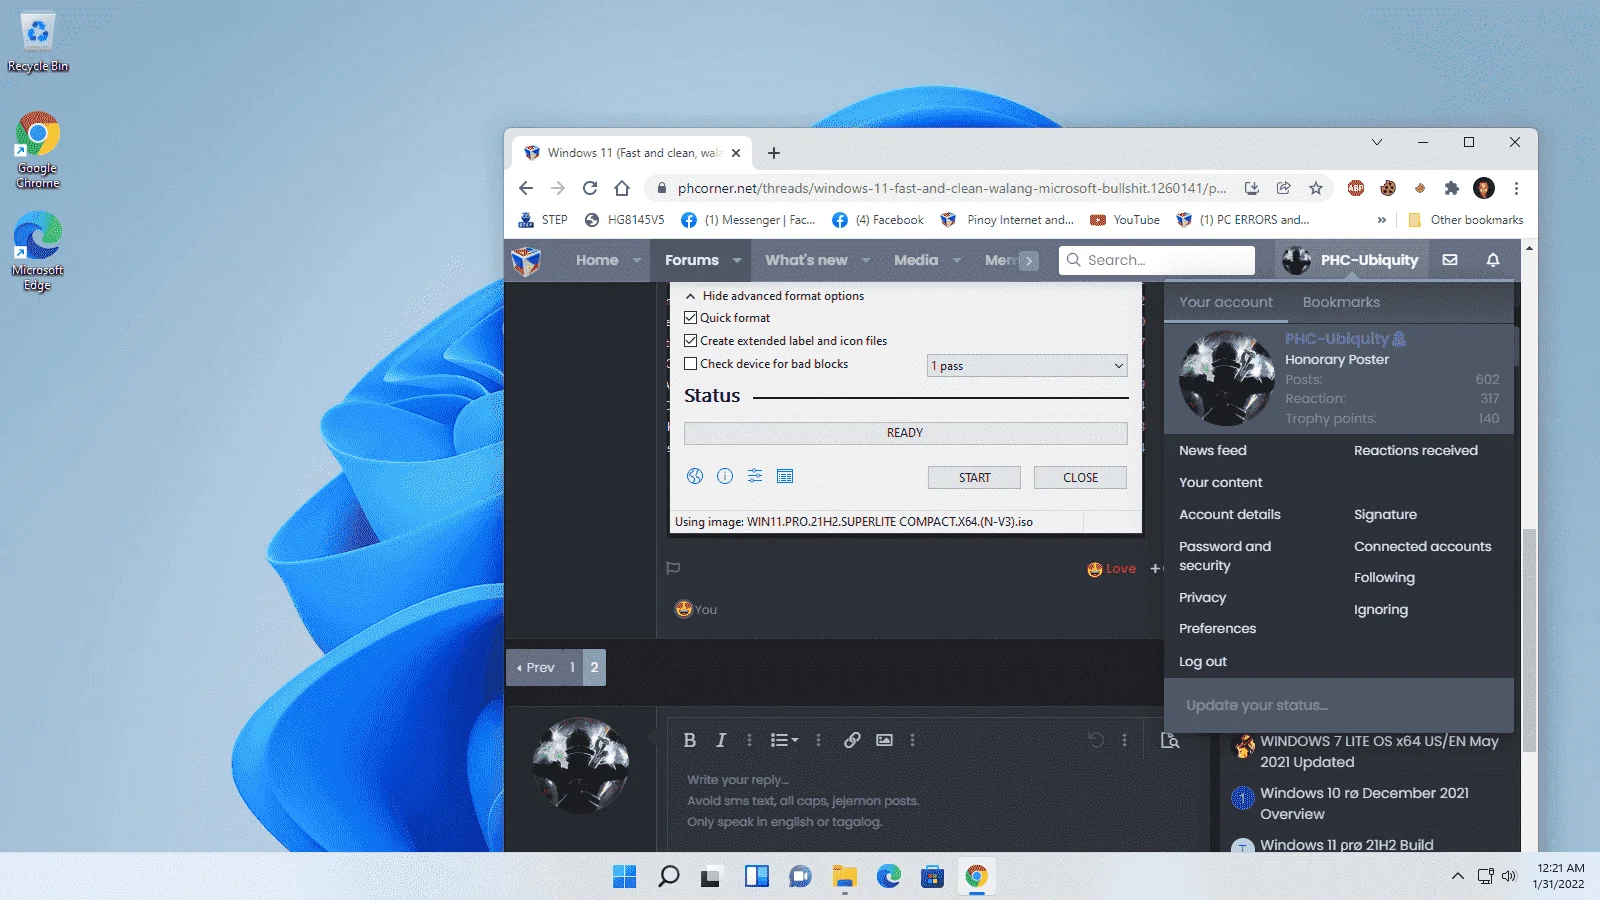This screenshot has height=900, width=1600.
Task: Click the AdBlock extension icon
Action: point(1356,188)
